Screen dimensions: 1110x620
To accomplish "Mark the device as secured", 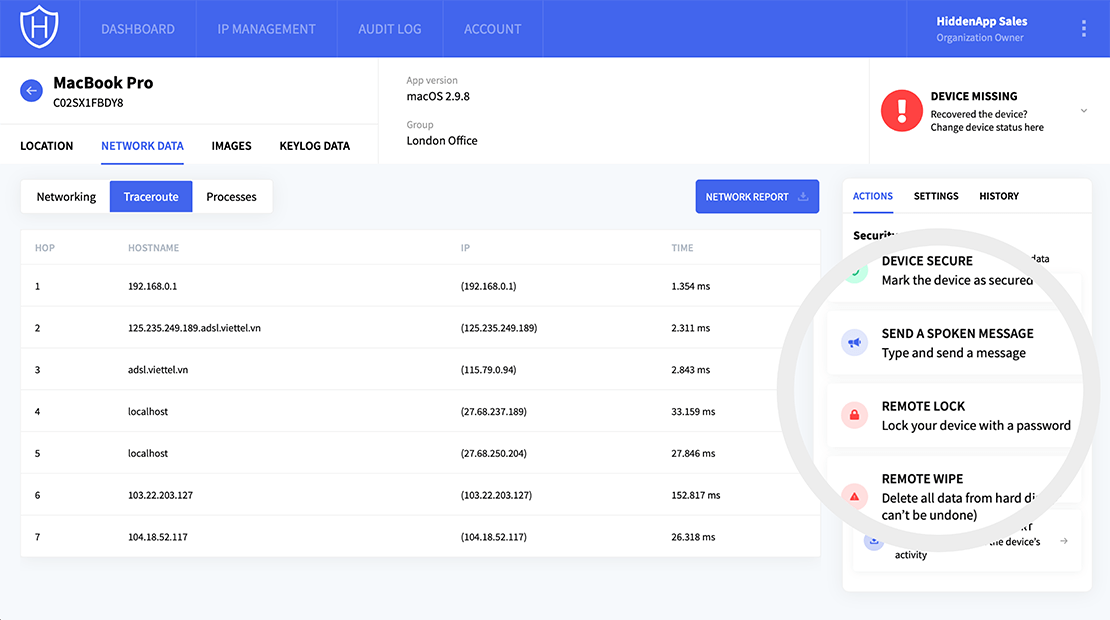I will point(956,270).
